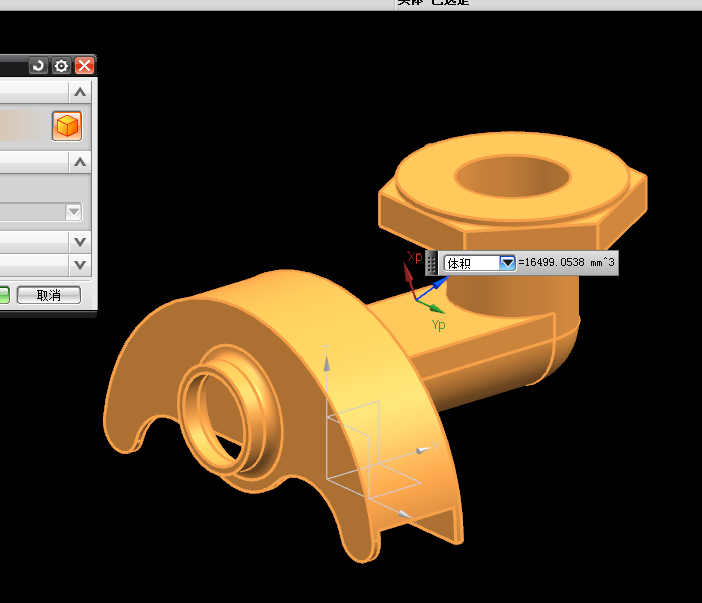Click the volume value 16499.0538 mm^3
The width and height of the screenshot is (702, 603).
[x=567, y=263]
